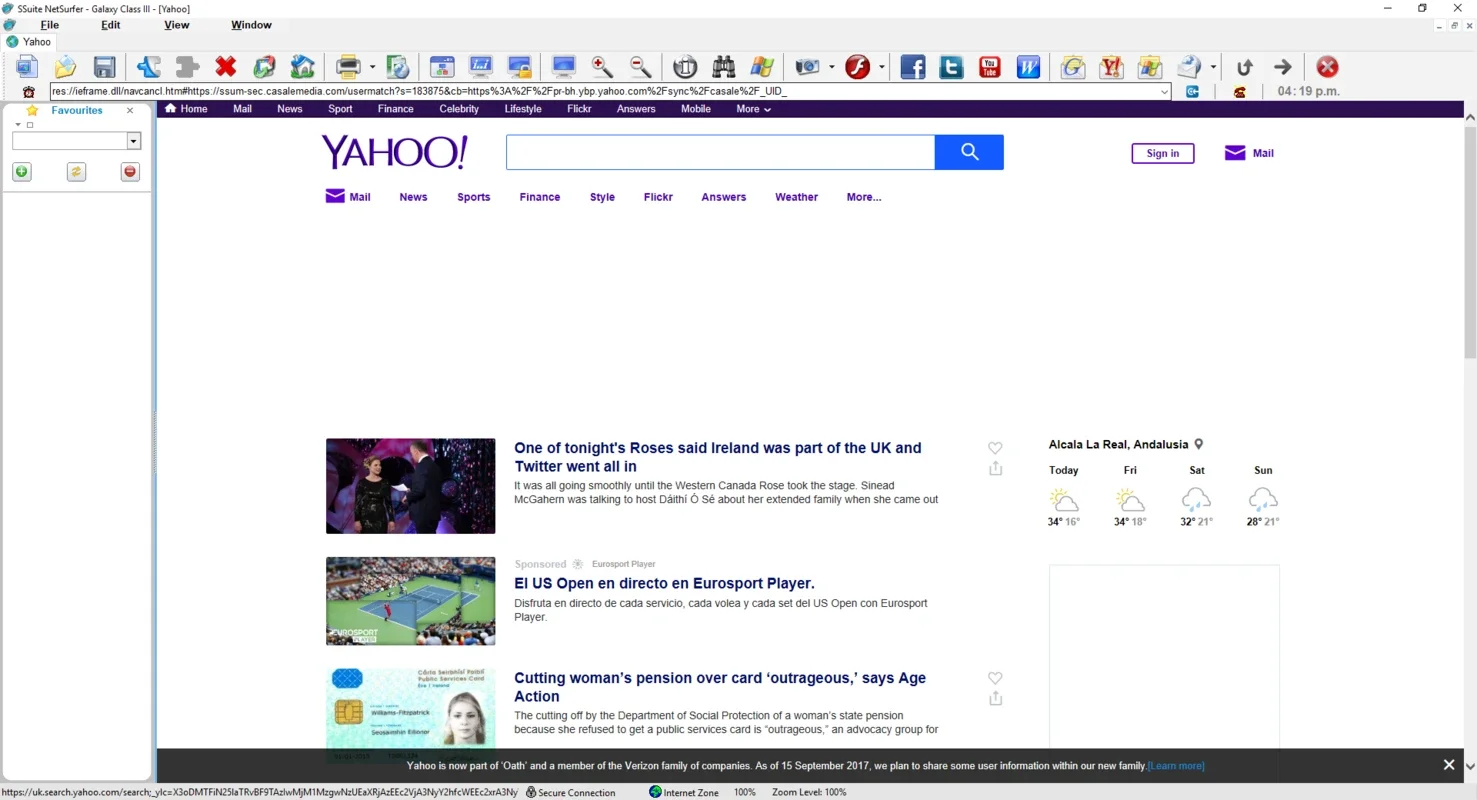Expand the mail send dropdown arrow
Image resolution: width=1477 pixels, height=800 pixels.
[x=1213, y=68]
